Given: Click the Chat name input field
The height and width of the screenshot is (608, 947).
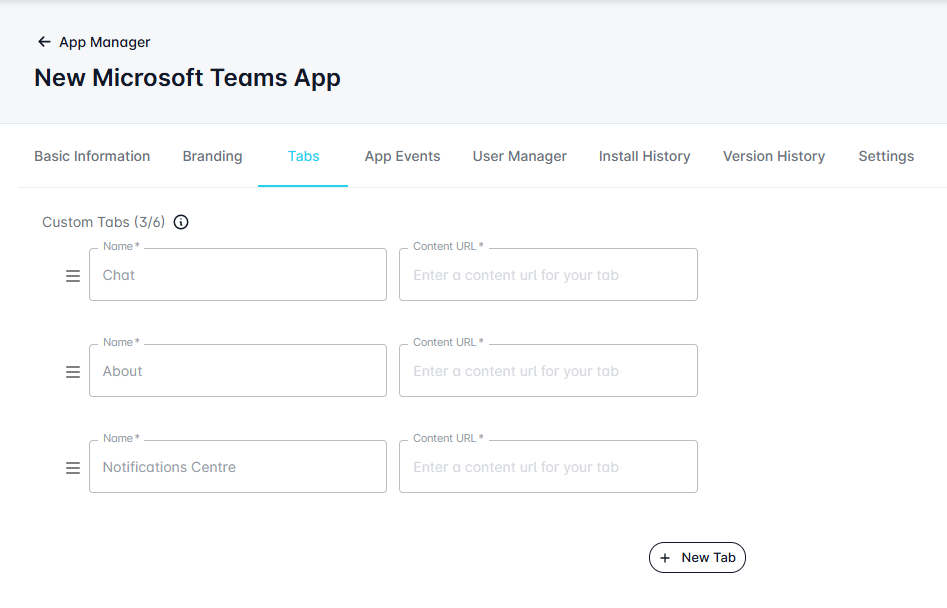Looking at the screenshot, I should pyautogui.click(x=238, y=275).
